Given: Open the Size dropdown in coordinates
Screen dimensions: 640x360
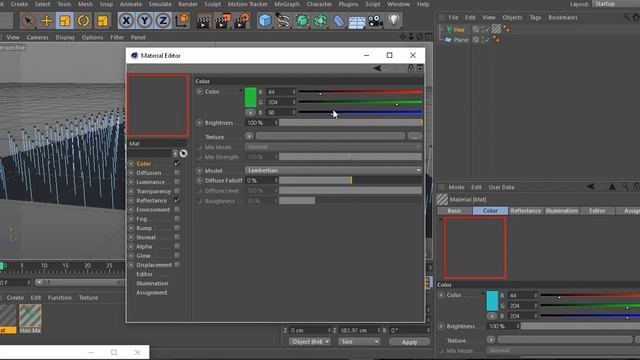Looking at the screenshot, I should pos(359,342).
